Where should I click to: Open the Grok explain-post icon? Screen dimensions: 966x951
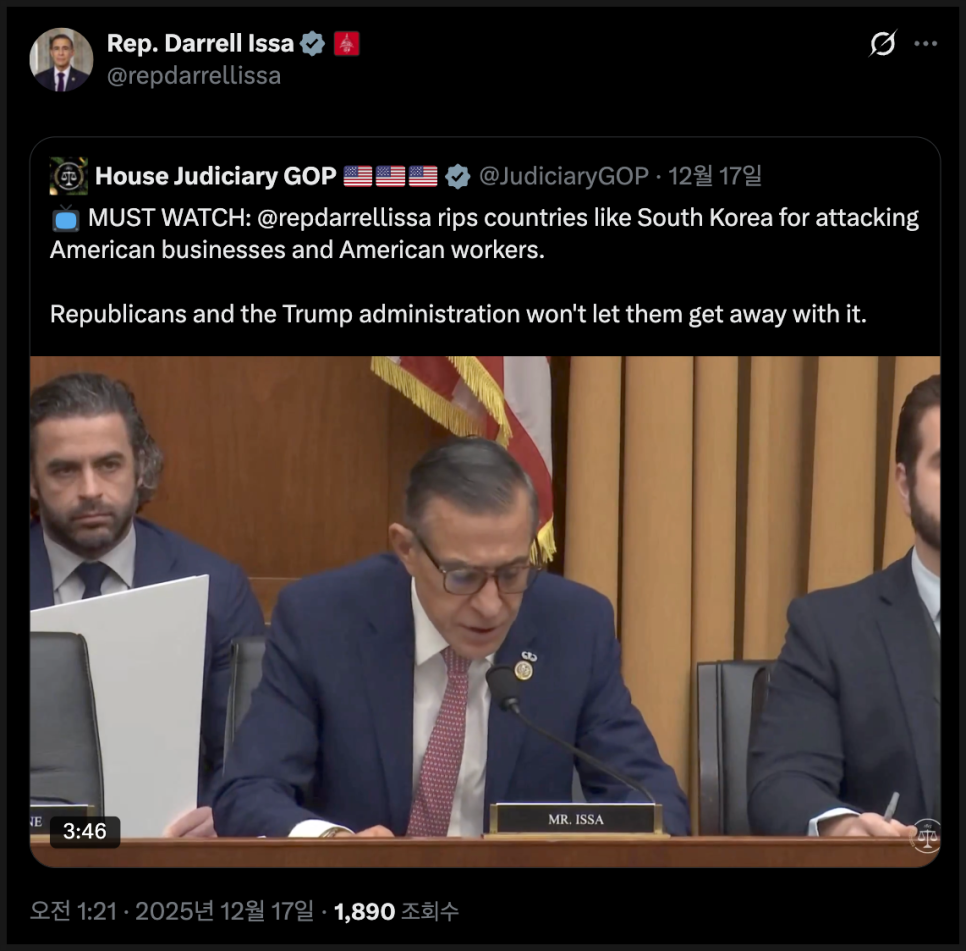click(882, 44)
